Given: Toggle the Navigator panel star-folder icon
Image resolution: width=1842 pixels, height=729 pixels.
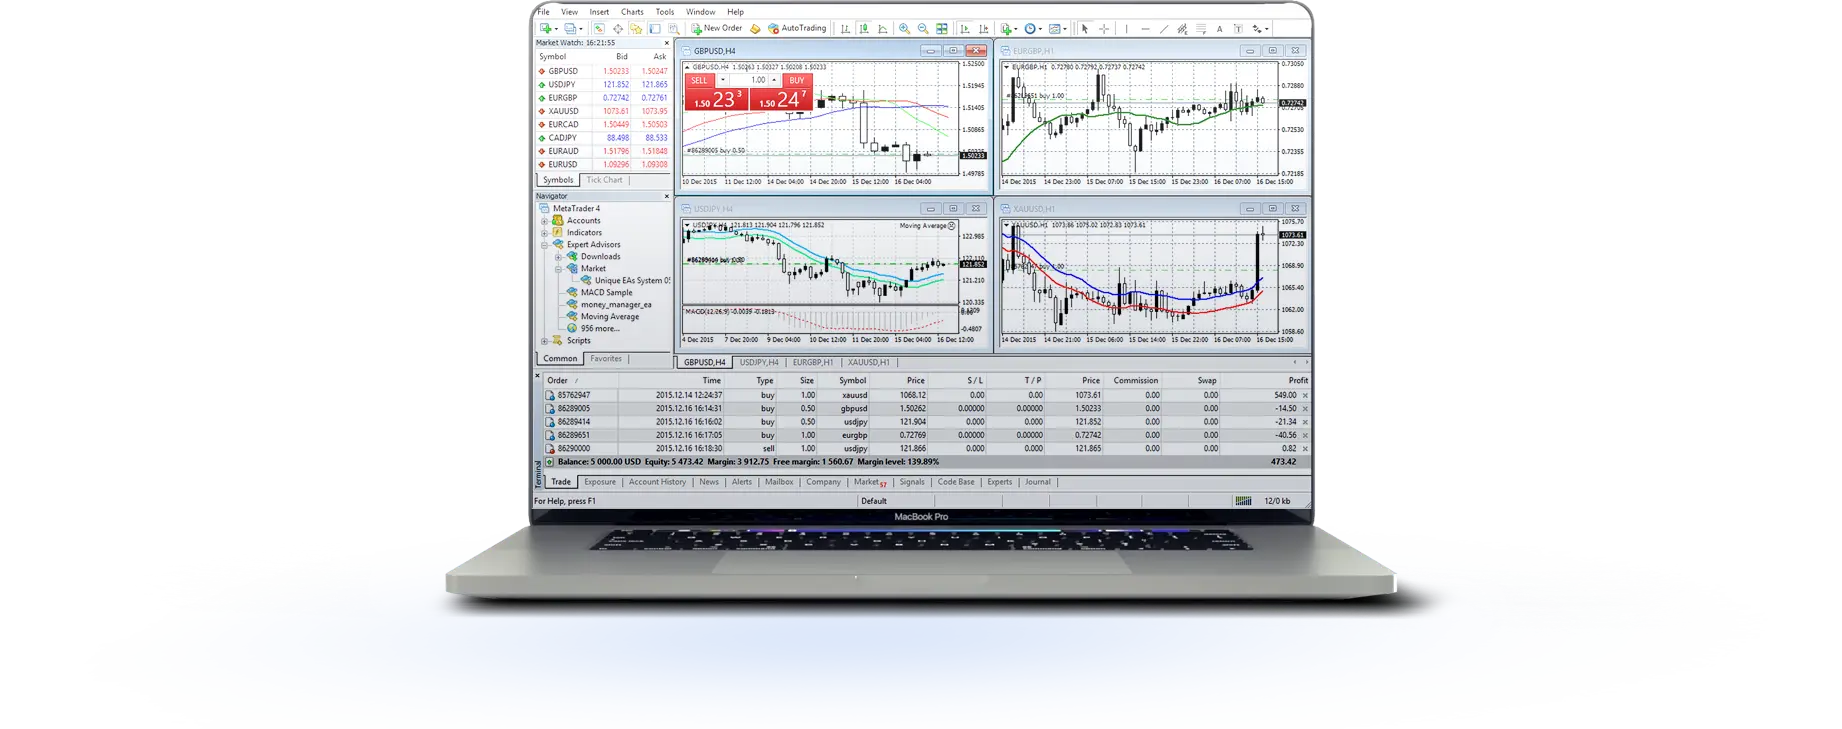Looking at the screenshot, I should click(636, 29).
